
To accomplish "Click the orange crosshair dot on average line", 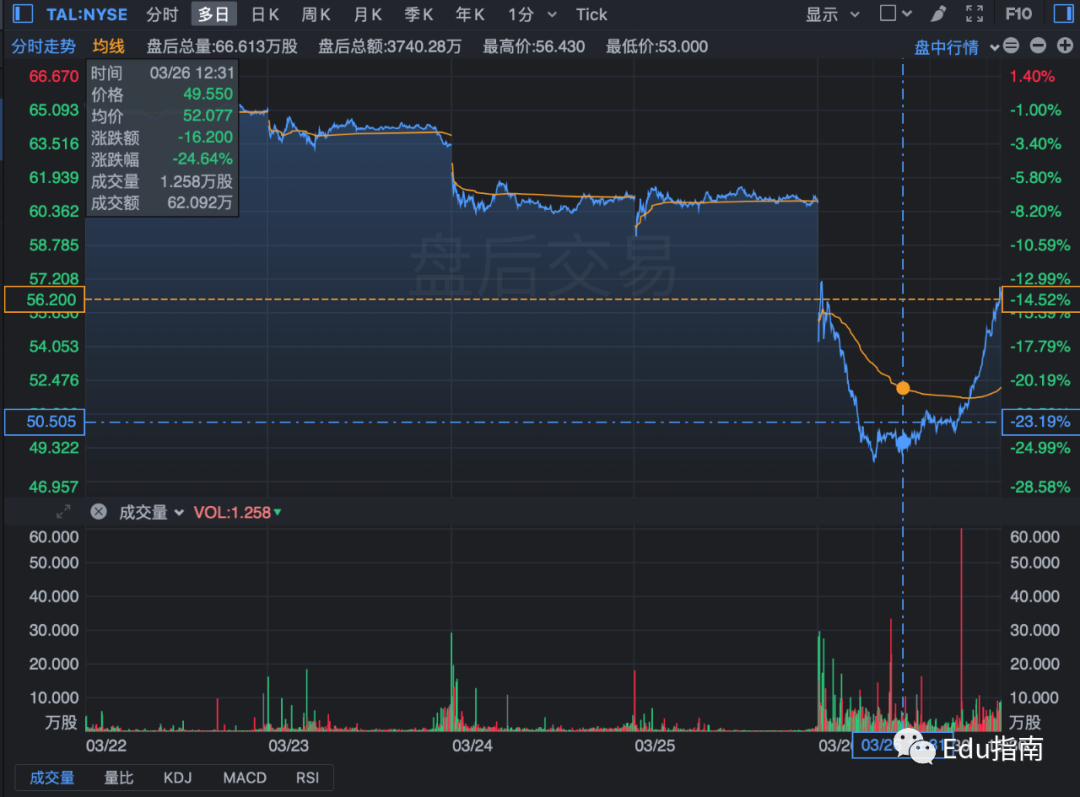I will 903,389.
